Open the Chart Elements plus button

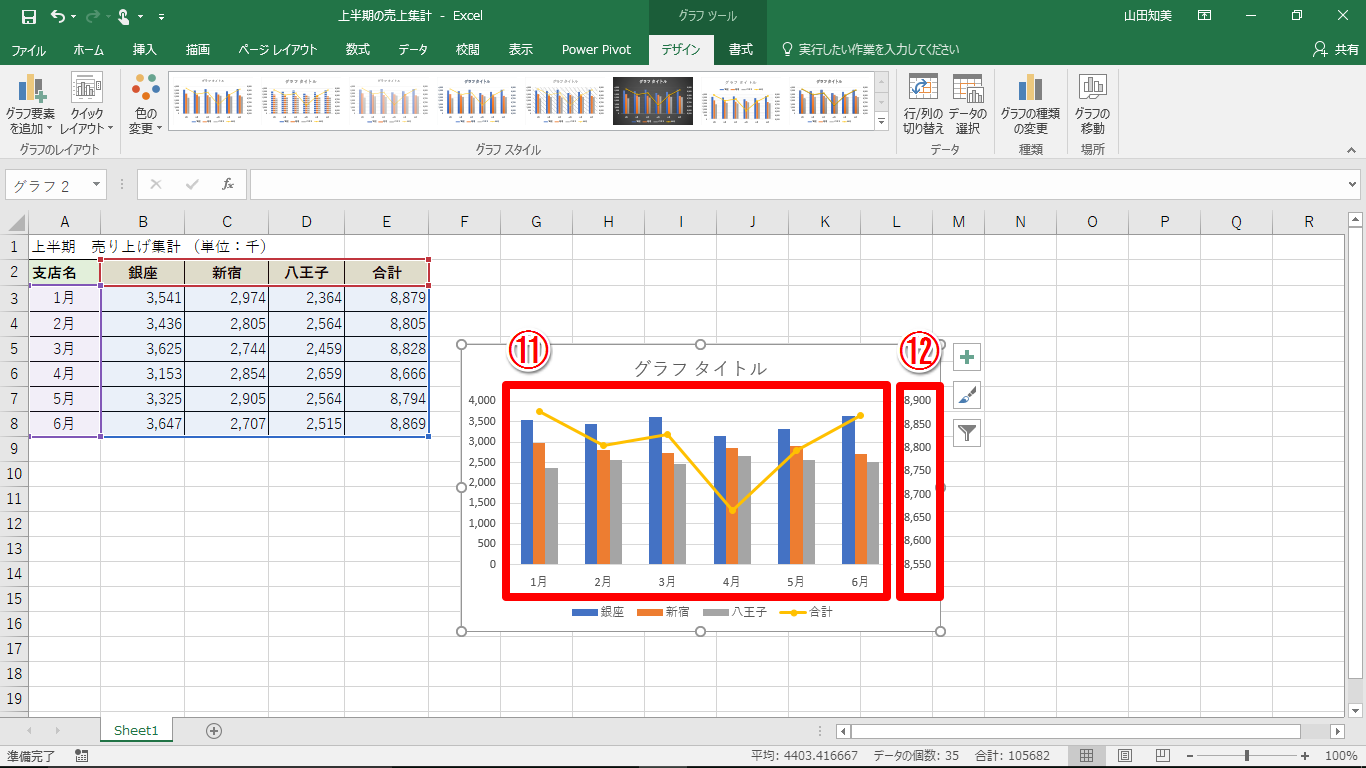click(x=967, y=357)
